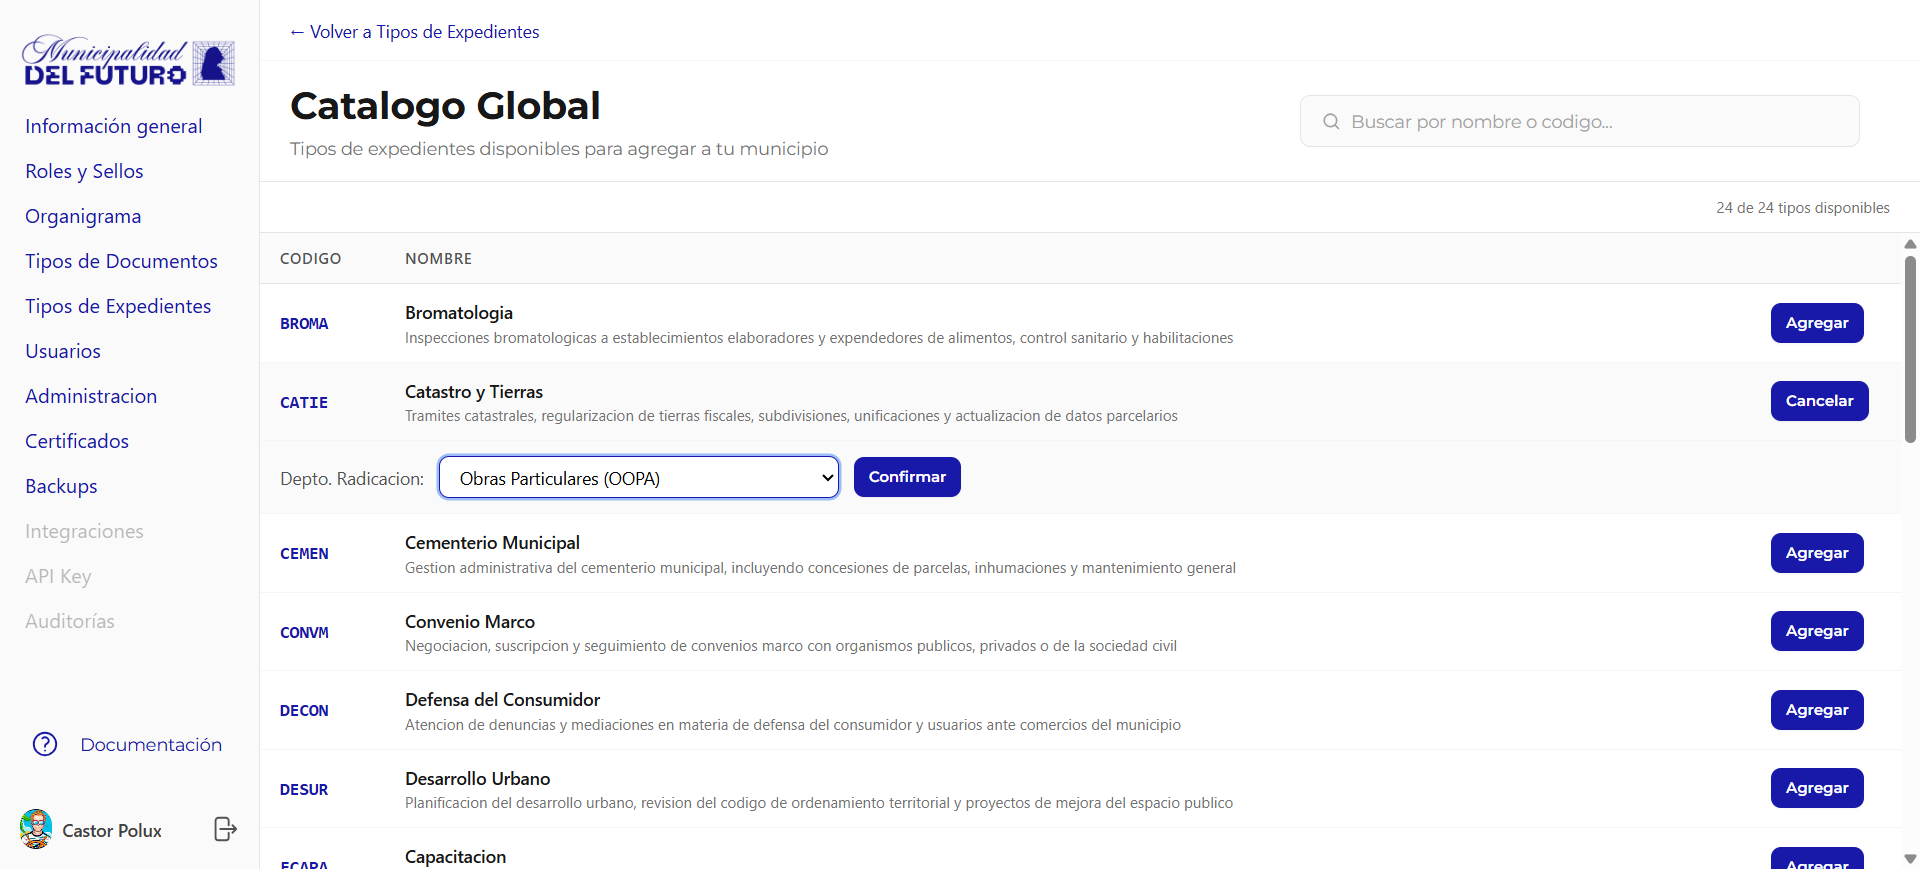The image size is (1920, 869).
Task: Add the Cementerio Municipal expediente type
Action: coord(1816,553)
